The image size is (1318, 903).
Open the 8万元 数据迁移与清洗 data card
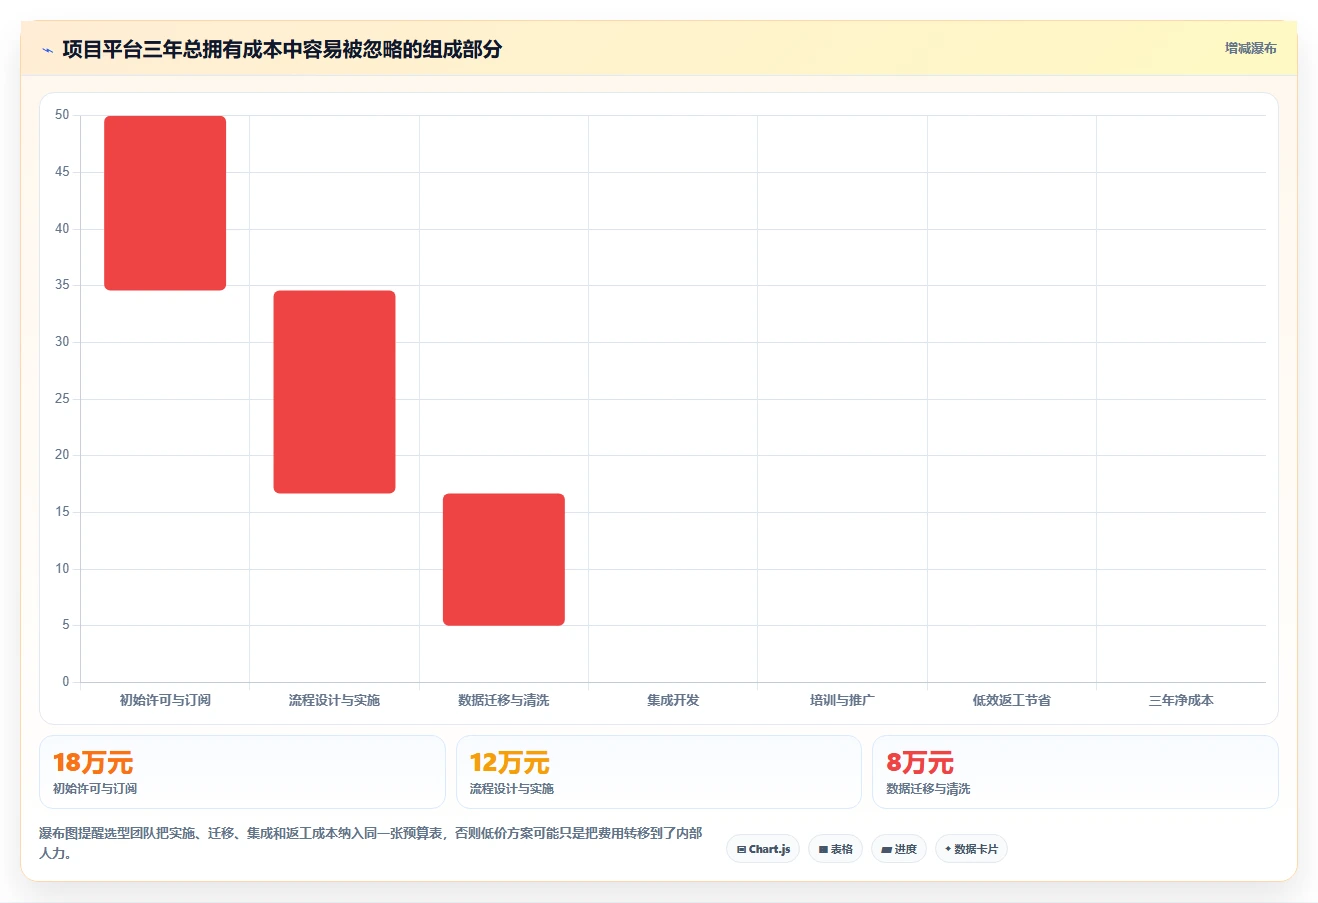(x=1075, y=772)
